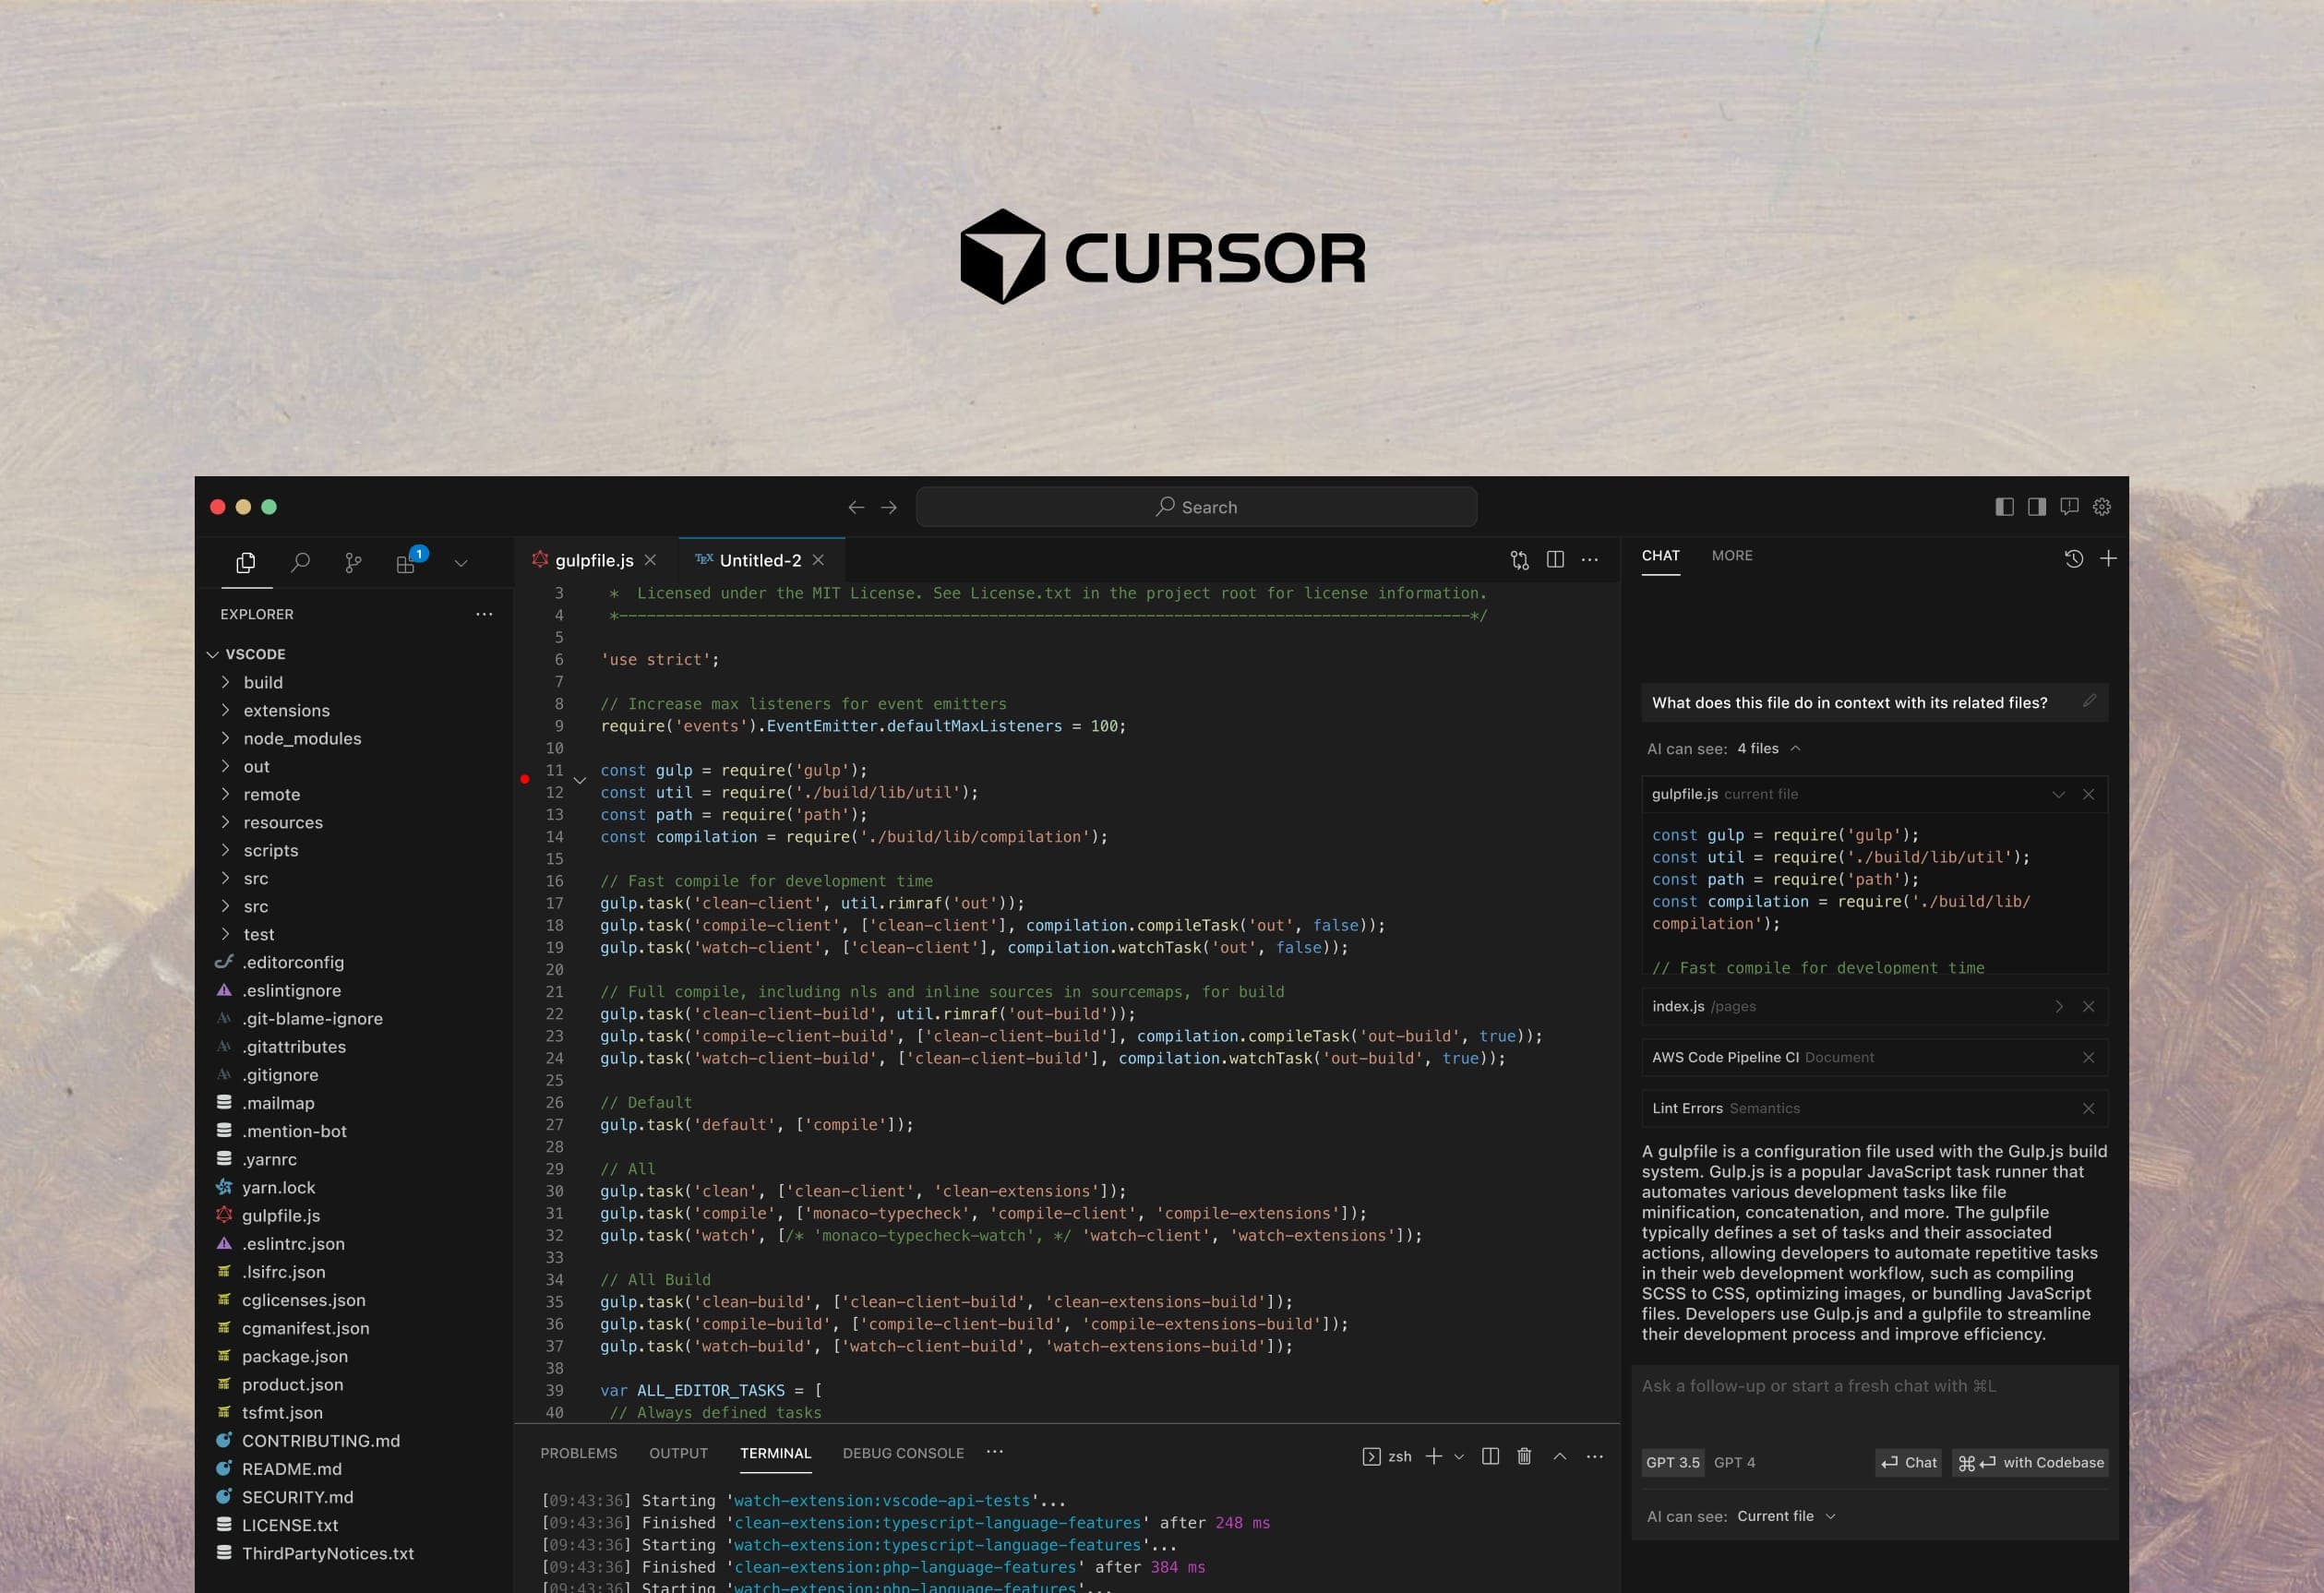The image size is (2324, 1593).
Task: Switch to the PROBLEMS panel tab
Action: [578, 1453]
